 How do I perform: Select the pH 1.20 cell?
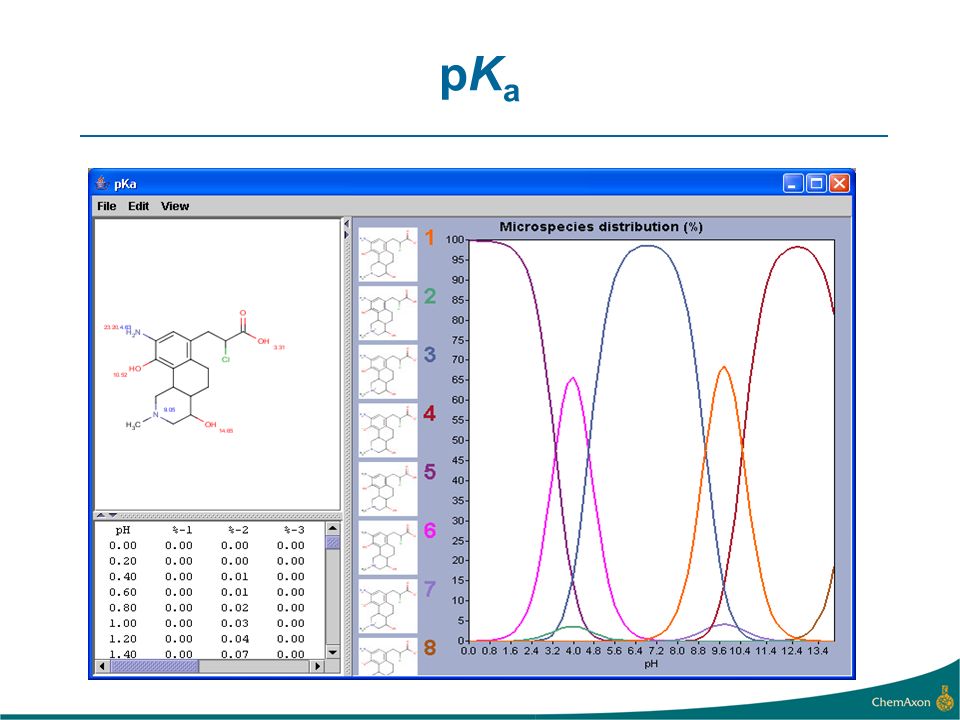123,639
